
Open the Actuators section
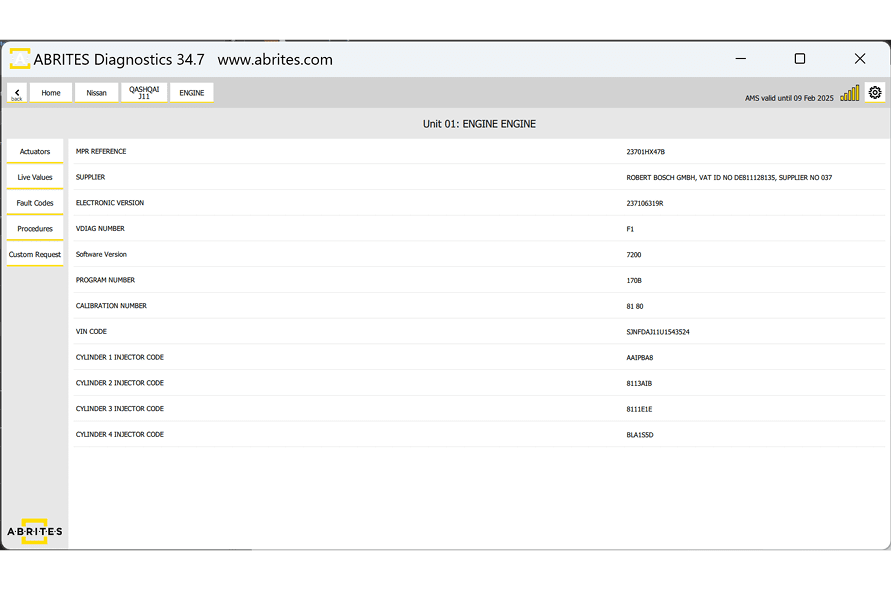35,152
